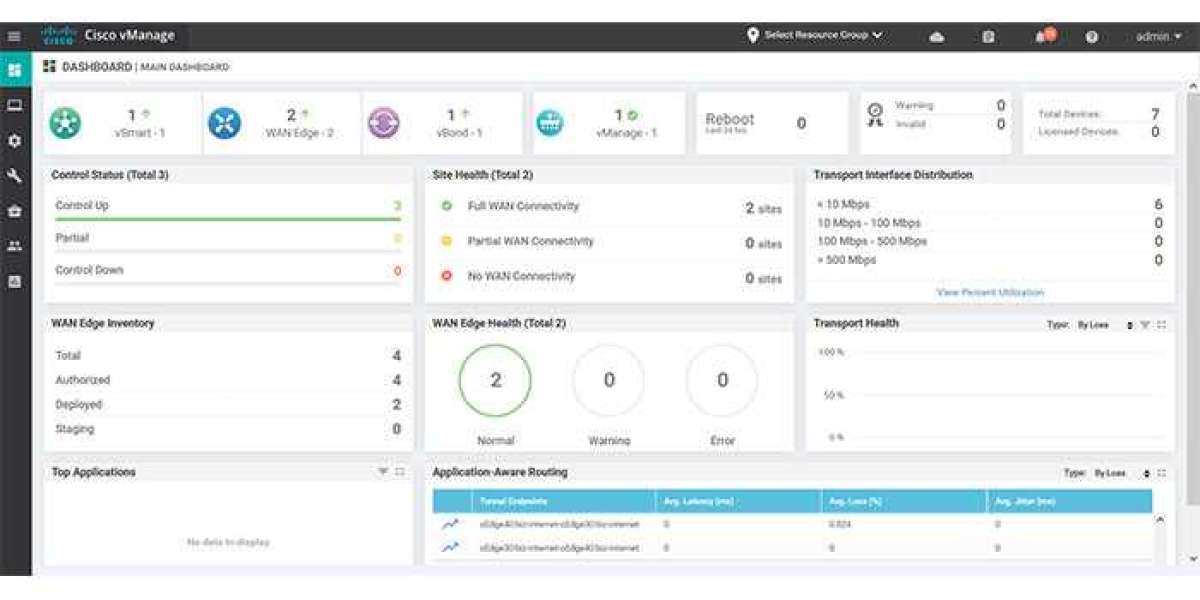Viewport: 1200px width, 600px height.
Task: Click chart icon for vEdge30 tunnel row
Action: coord(451,548)
